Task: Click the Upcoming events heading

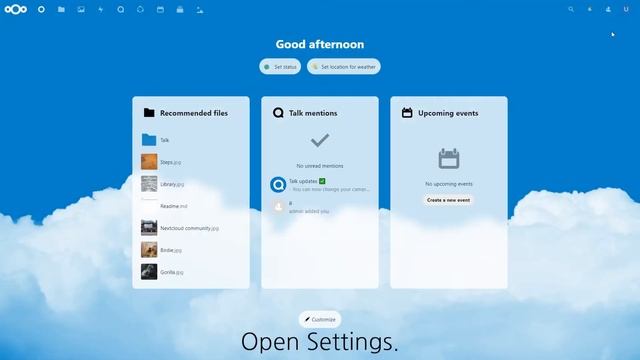Action: click(448, 113)
